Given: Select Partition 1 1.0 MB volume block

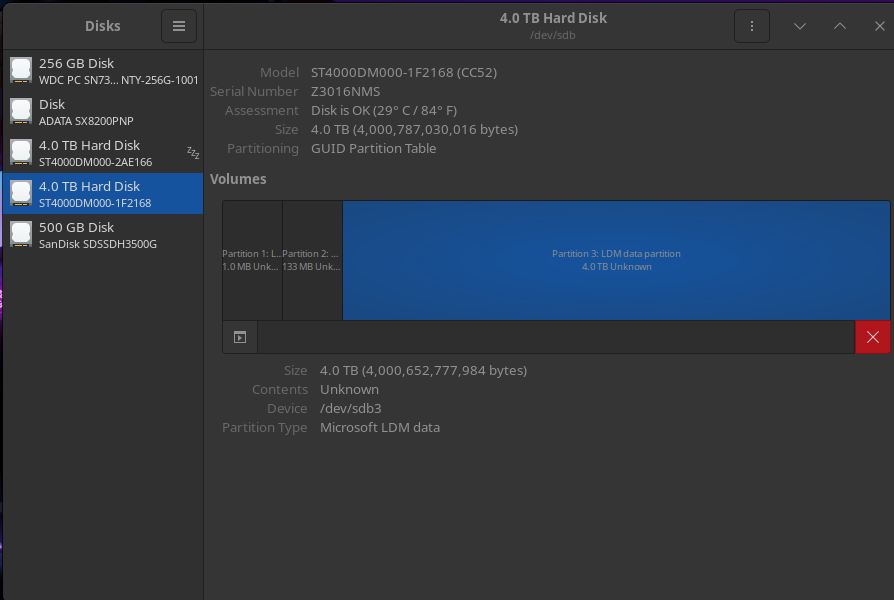Looking at the screenshot, I should point(253,260).
